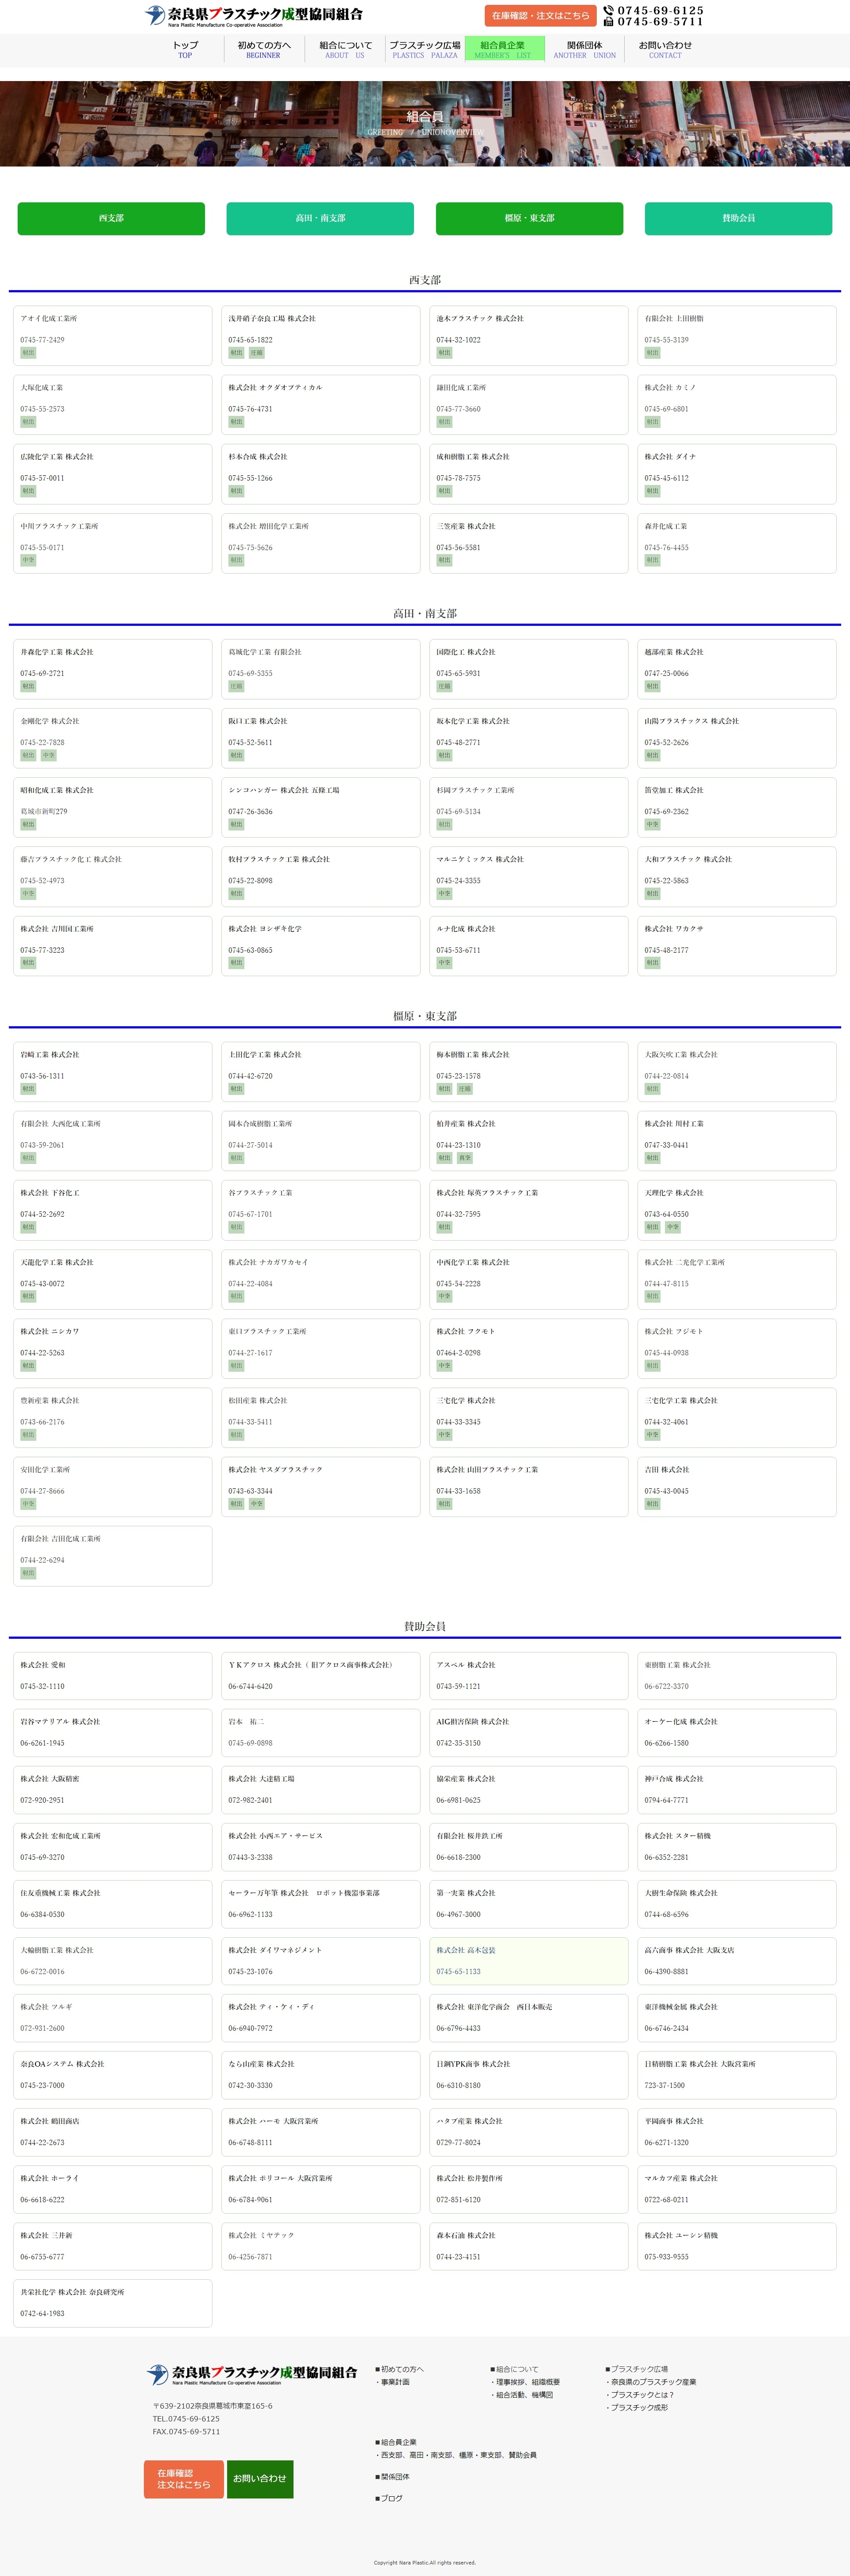Viewport: 850px width, 2576px height.
Task: Open the 第一実業 株式会社 card
Action: point(529,1904)
